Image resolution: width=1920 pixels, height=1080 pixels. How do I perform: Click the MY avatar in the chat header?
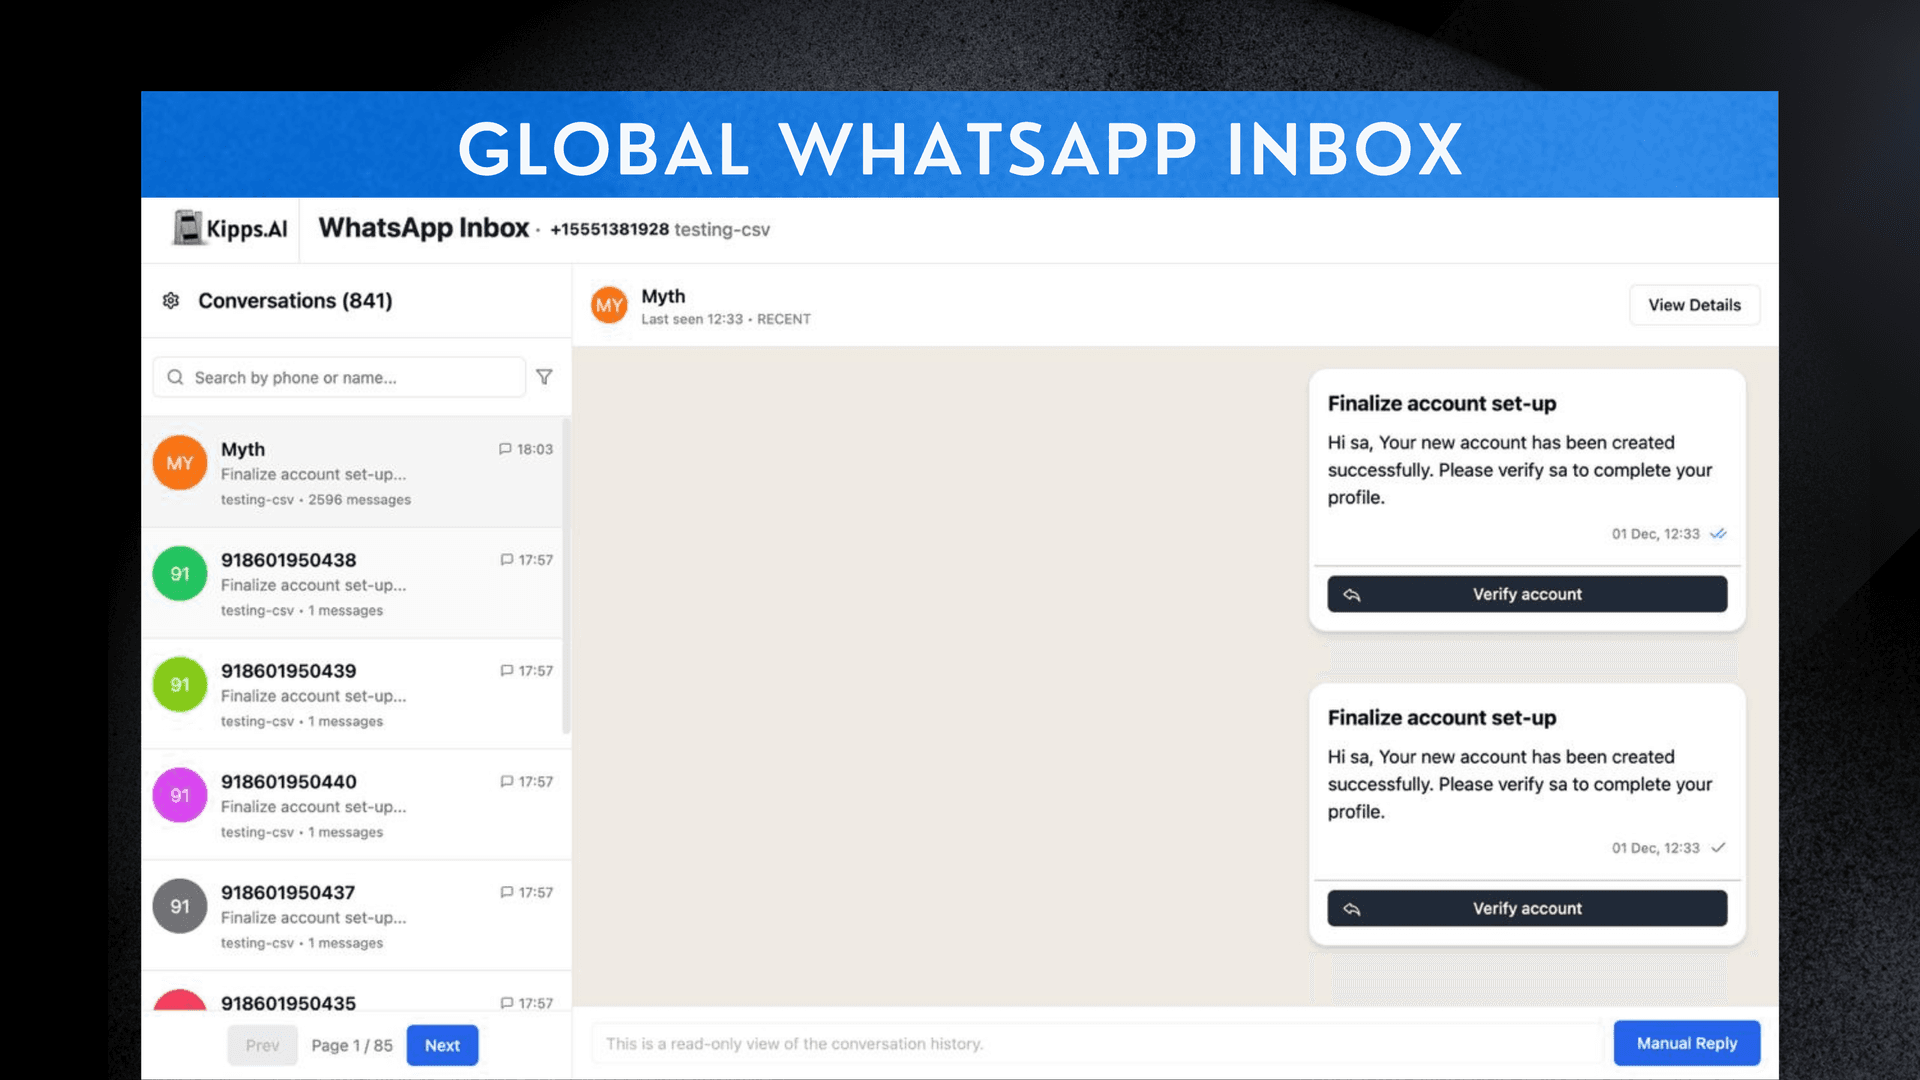click(x=608, y=305)
